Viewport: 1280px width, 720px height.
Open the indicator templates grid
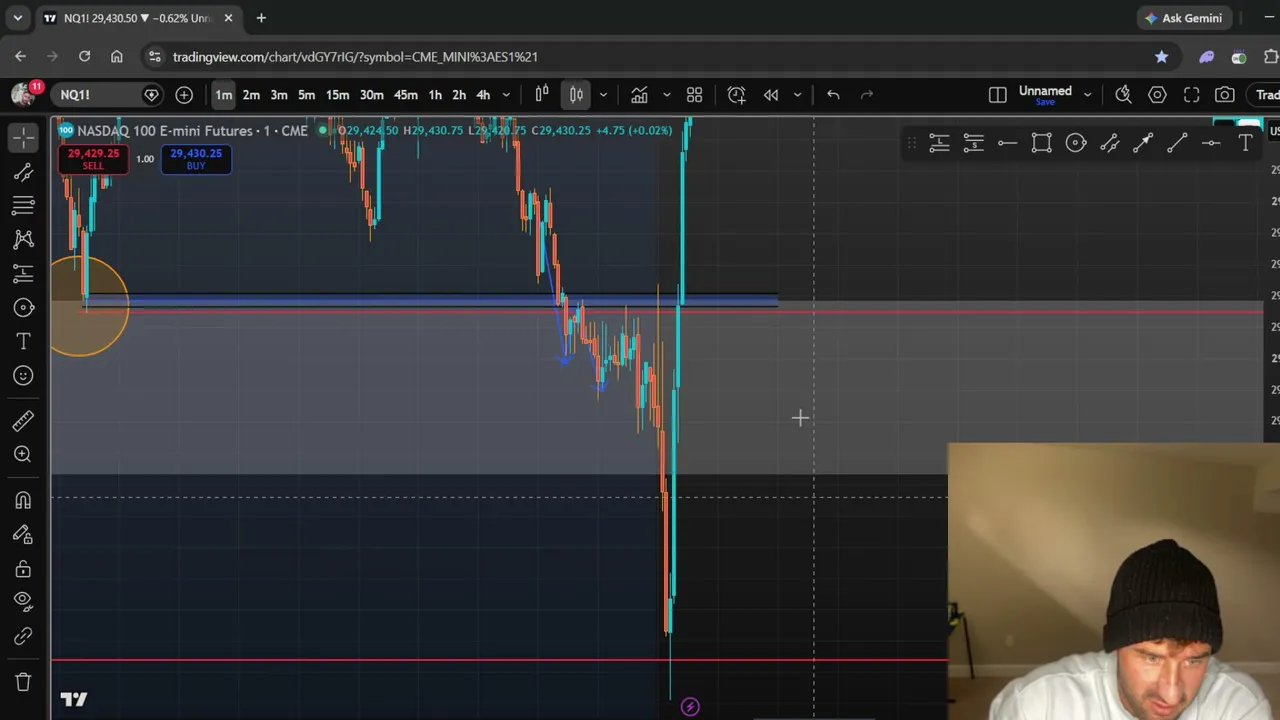(695, 95)
